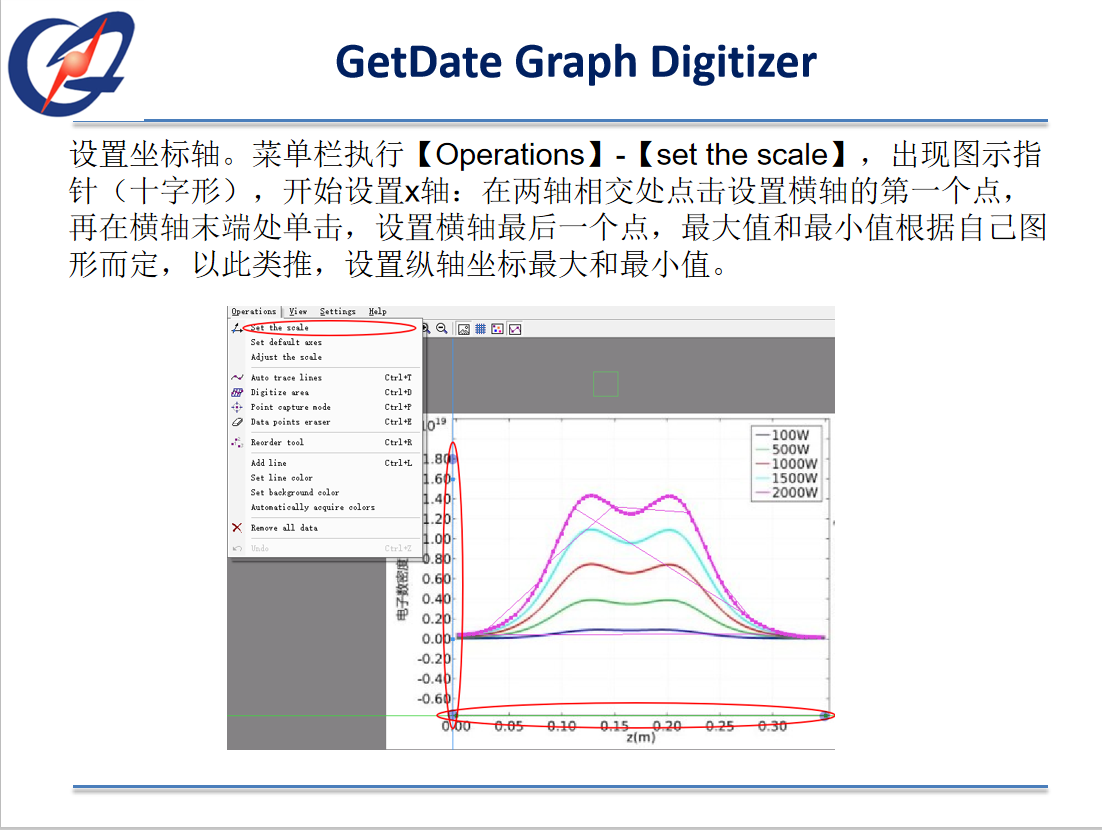Click the Ctrl+T shortcut text
This screenshot has height=830, width=1102.
(x=398, y=377)
